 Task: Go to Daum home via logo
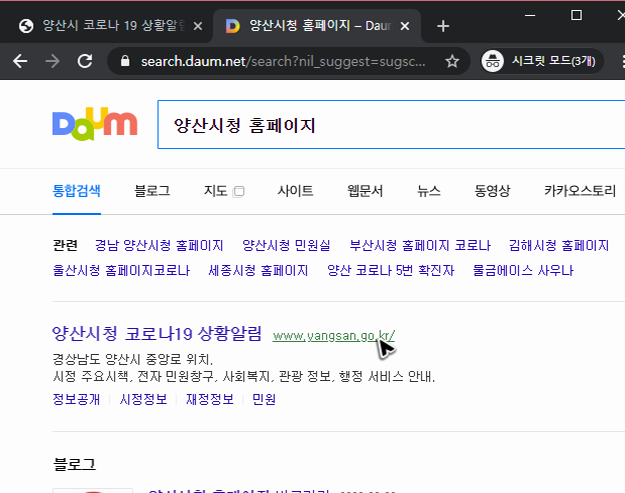tap(95, 124)
